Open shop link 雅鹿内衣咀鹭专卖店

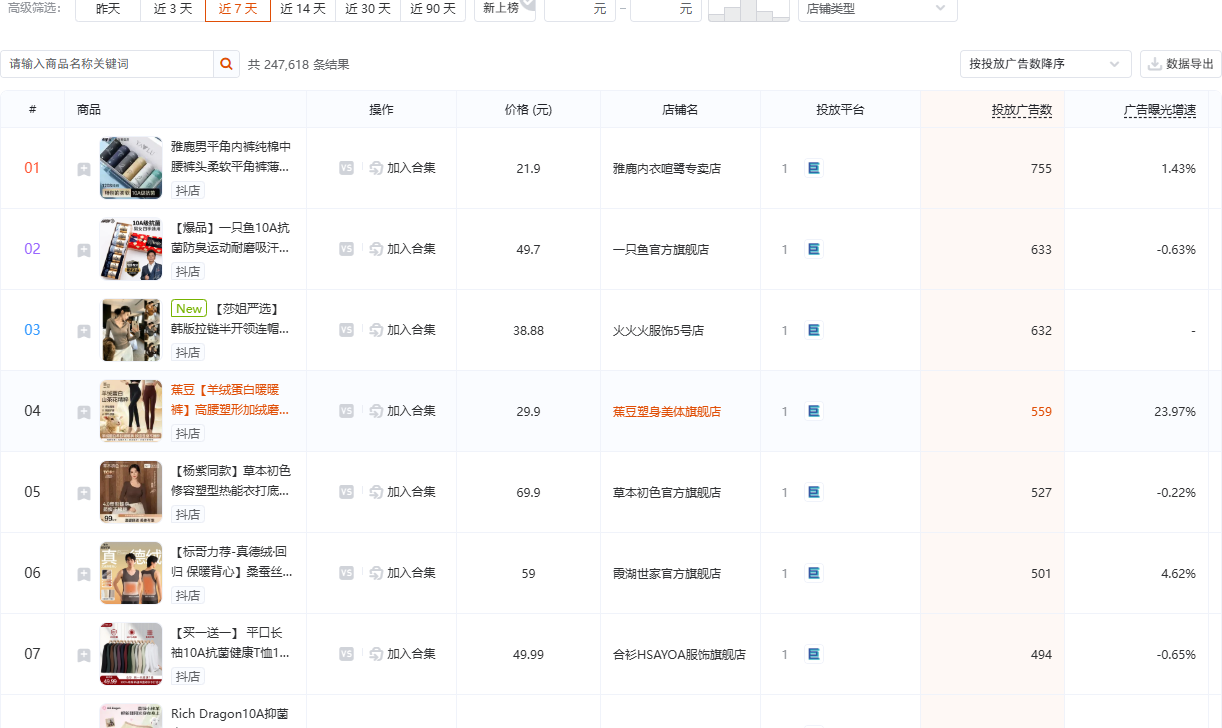[x=667, y=168]
